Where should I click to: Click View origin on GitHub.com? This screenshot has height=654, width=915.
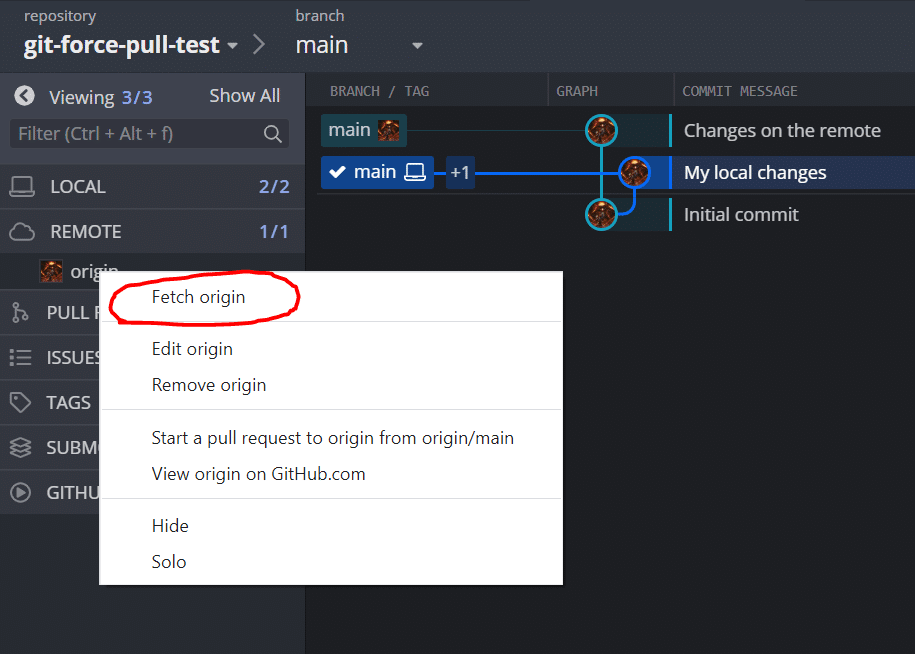click(x=259, y=474)
